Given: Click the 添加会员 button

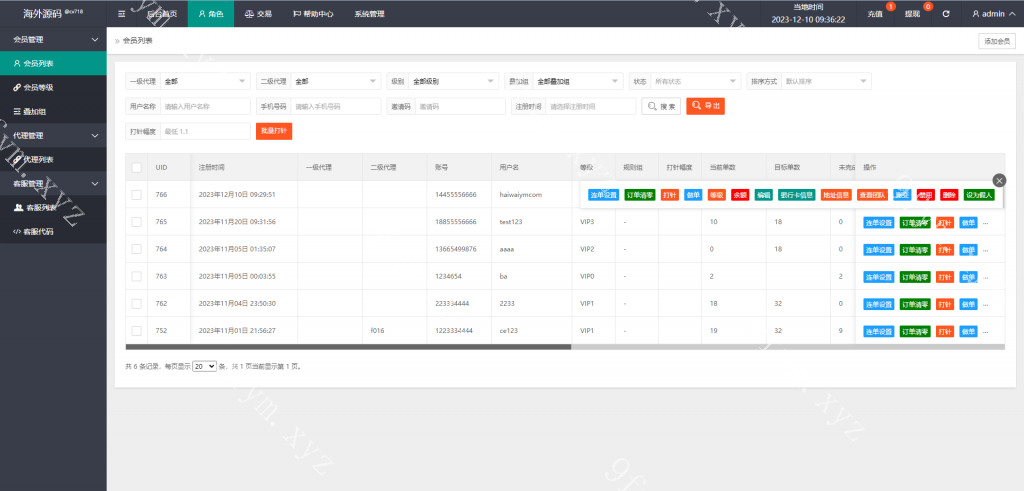Looking at the screenshot, I should tap(997, 41).
